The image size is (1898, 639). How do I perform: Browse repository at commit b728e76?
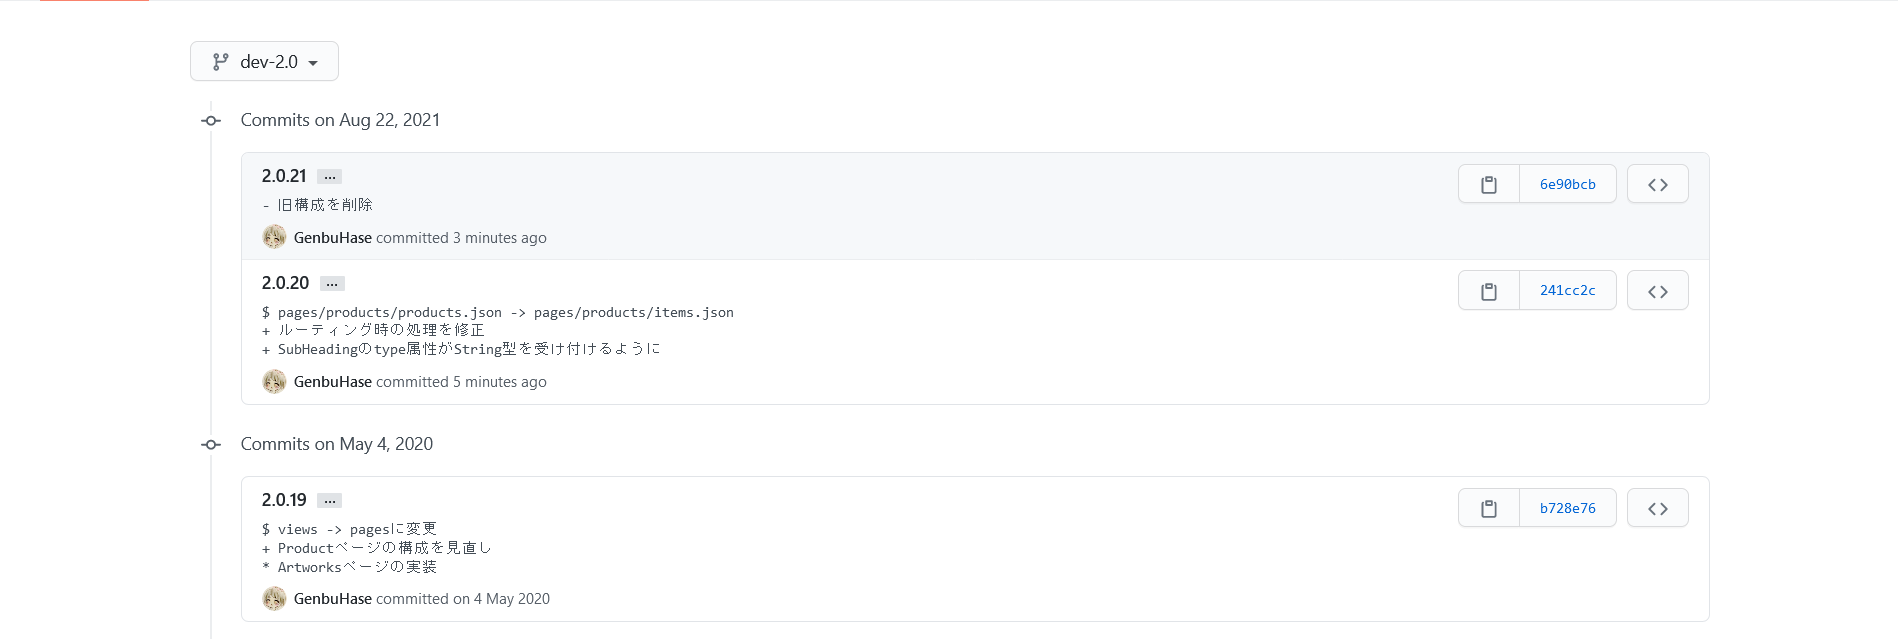1657,508
